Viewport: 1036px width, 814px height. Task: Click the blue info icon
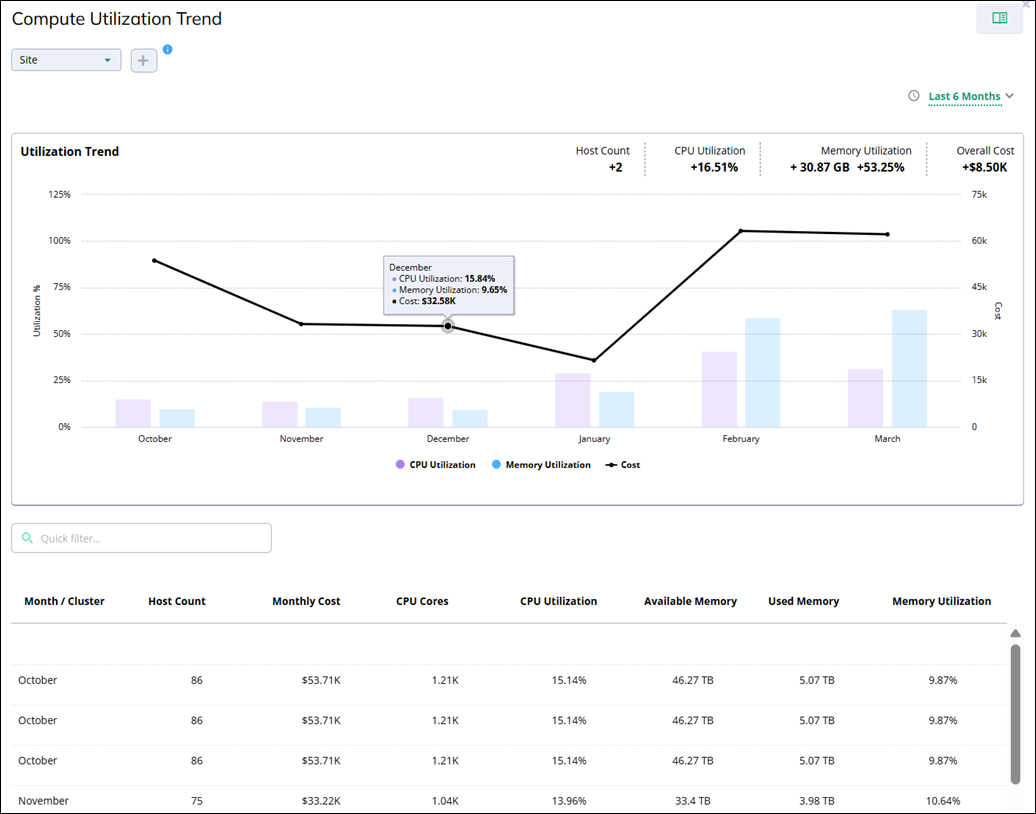click(x=167, y=49)
